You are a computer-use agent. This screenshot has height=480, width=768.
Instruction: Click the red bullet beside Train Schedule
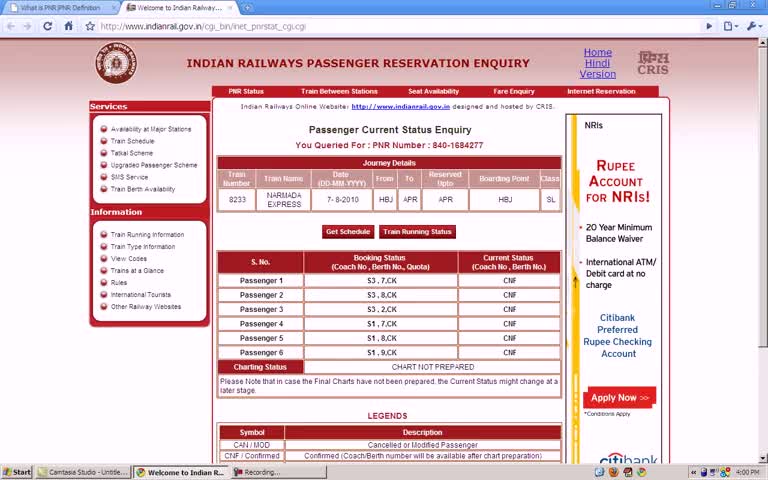[x=103, y=141]
